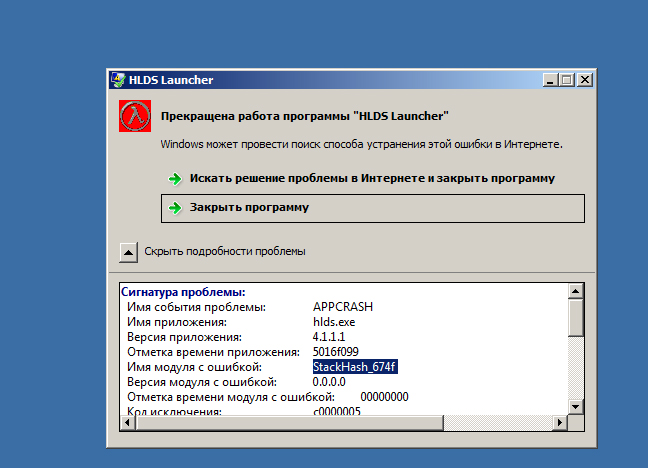Search online for solution and close program
This screenshot has height=468, width=648.
pyautogui.click(x=372, y=178)
